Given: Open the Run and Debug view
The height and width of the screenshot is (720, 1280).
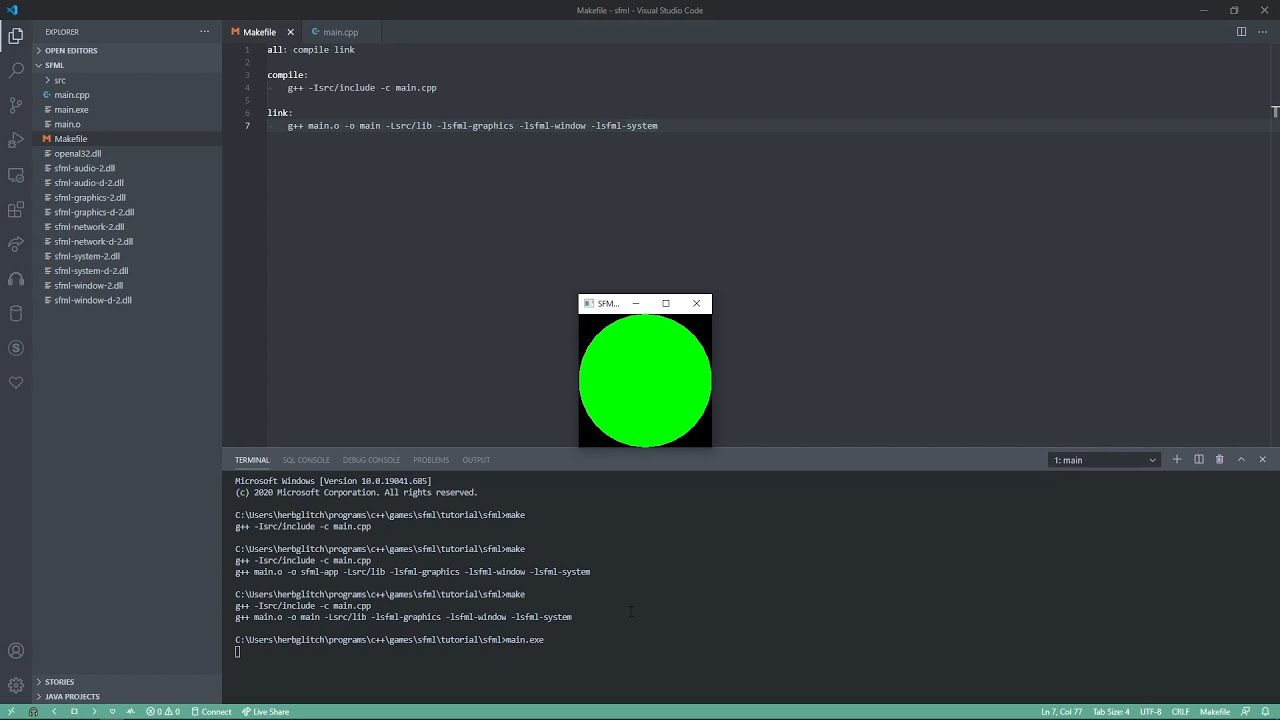Looking at the screenshot, I should point(16,140).
